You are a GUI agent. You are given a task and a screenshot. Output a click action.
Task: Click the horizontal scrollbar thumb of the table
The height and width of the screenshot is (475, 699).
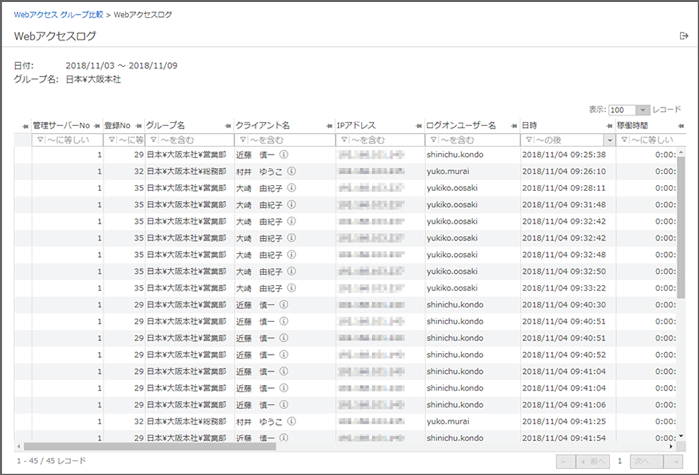[150, 446]
